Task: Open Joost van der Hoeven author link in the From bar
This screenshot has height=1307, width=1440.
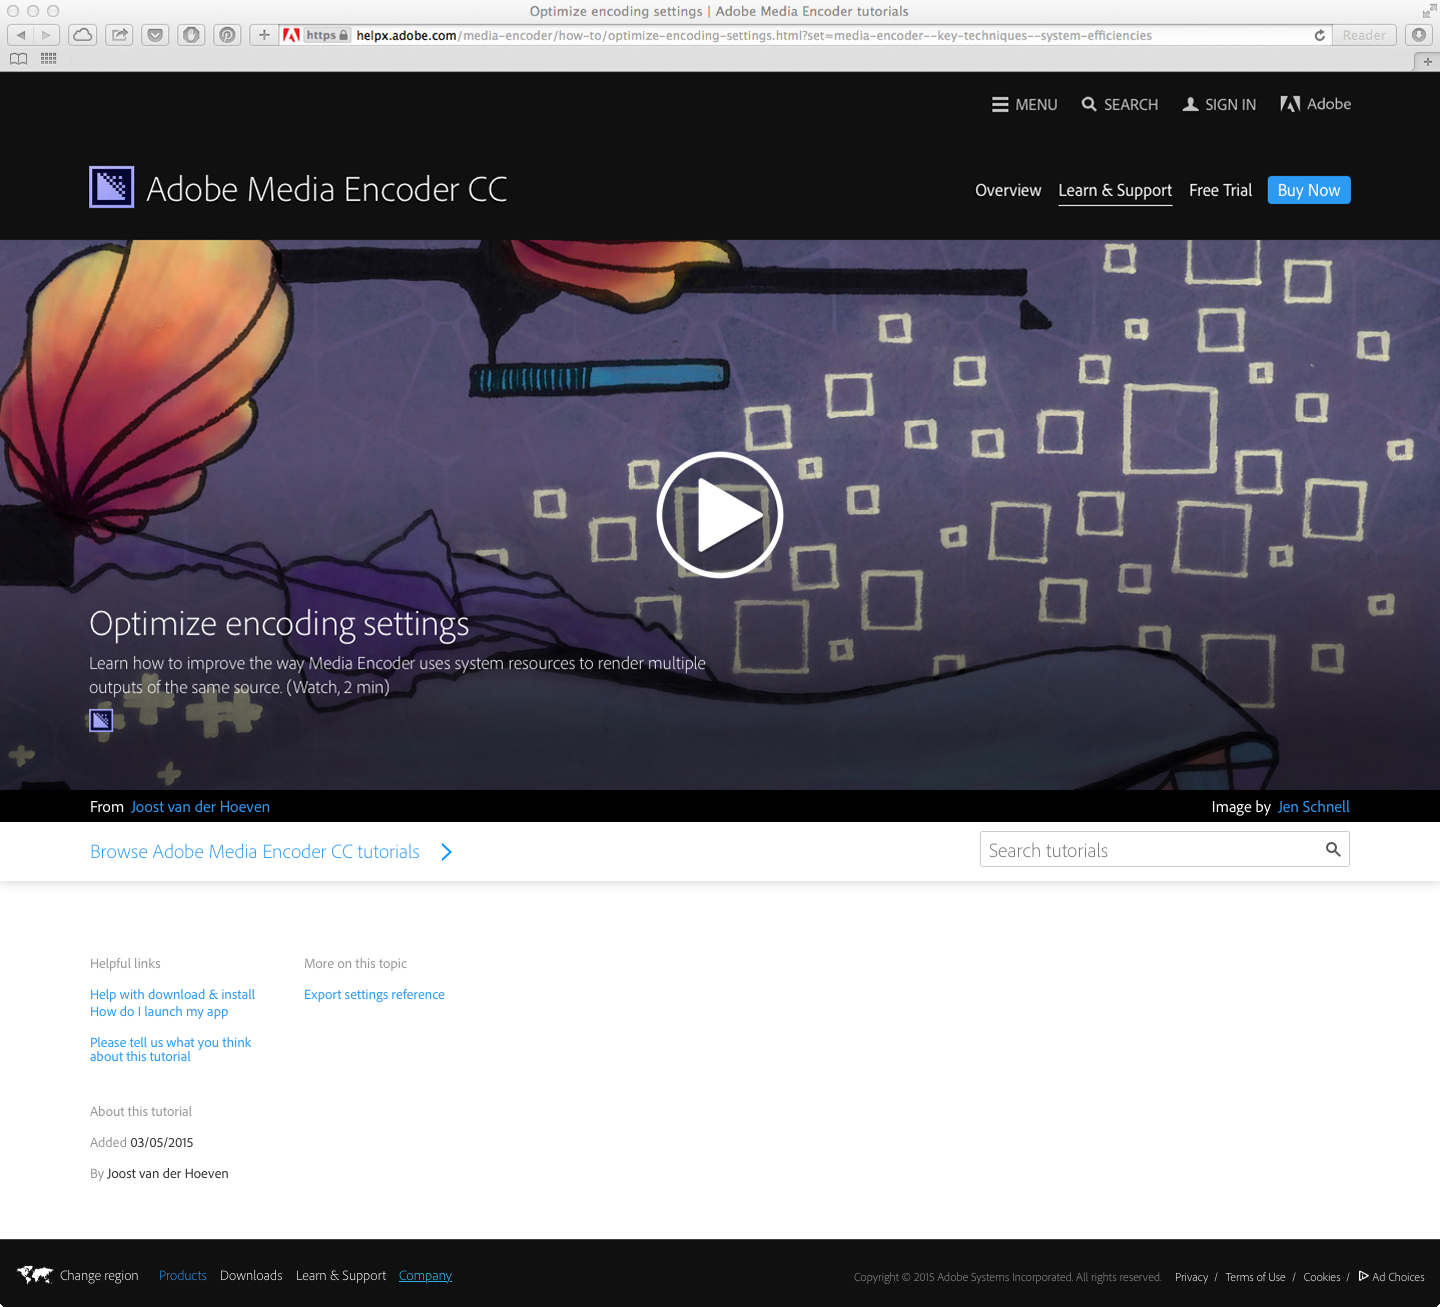Action: point(200,807)
